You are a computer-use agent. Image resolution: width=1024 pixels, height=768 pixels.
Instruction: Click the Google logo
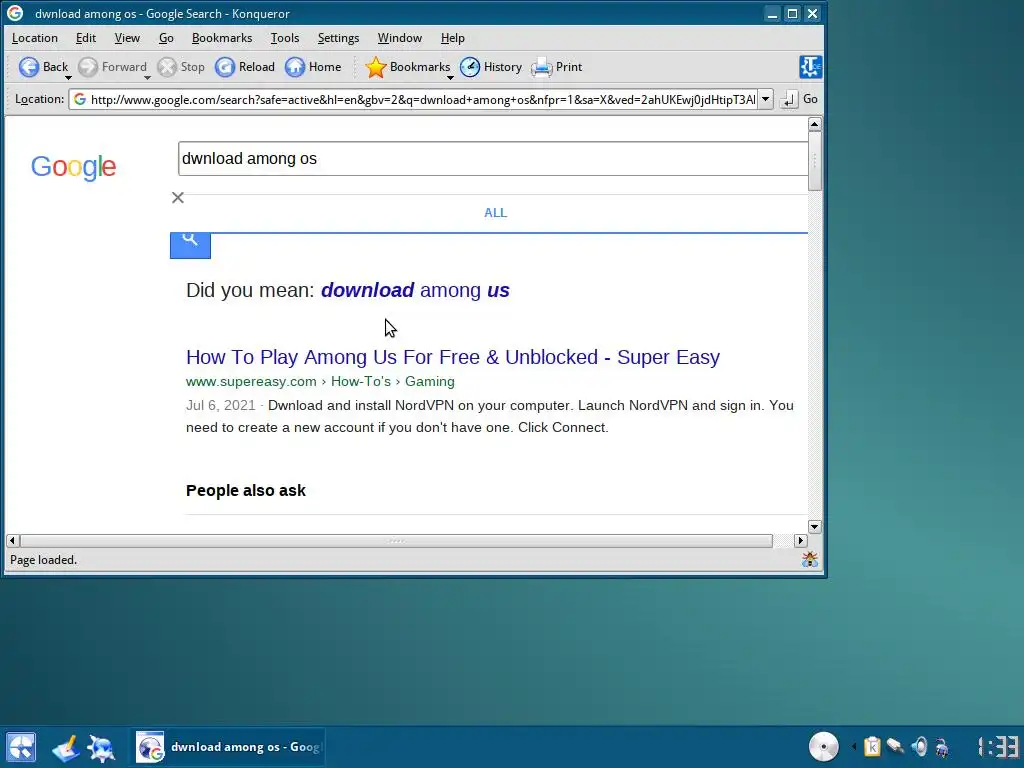pos(73,167)
